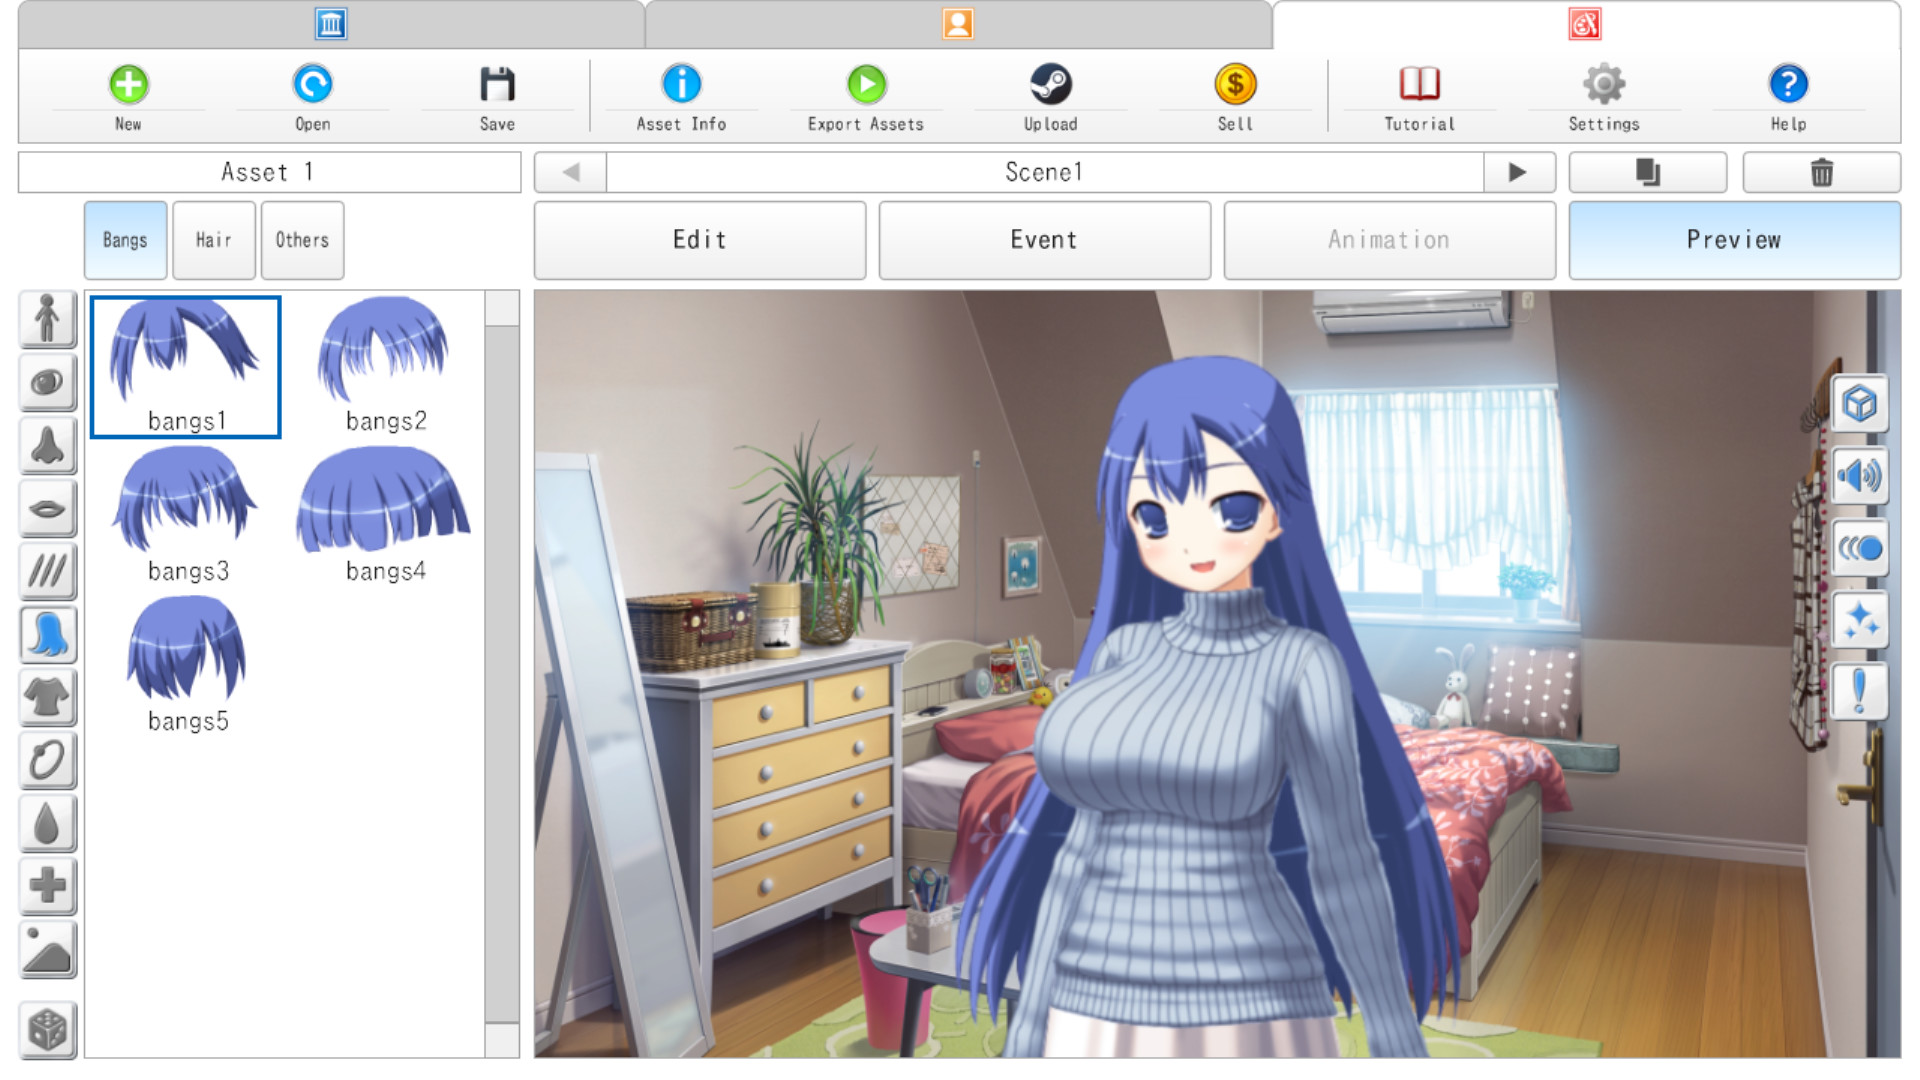
Task: Switch to the Hair tab
Action: tap(213, 240)
